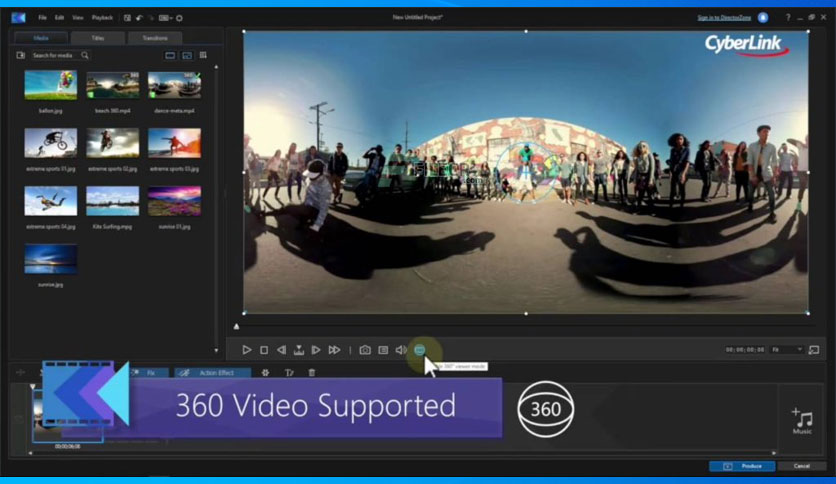The image size is (836, 484).
Task: Click the trash delete clip icon
Action: (312, 373)
